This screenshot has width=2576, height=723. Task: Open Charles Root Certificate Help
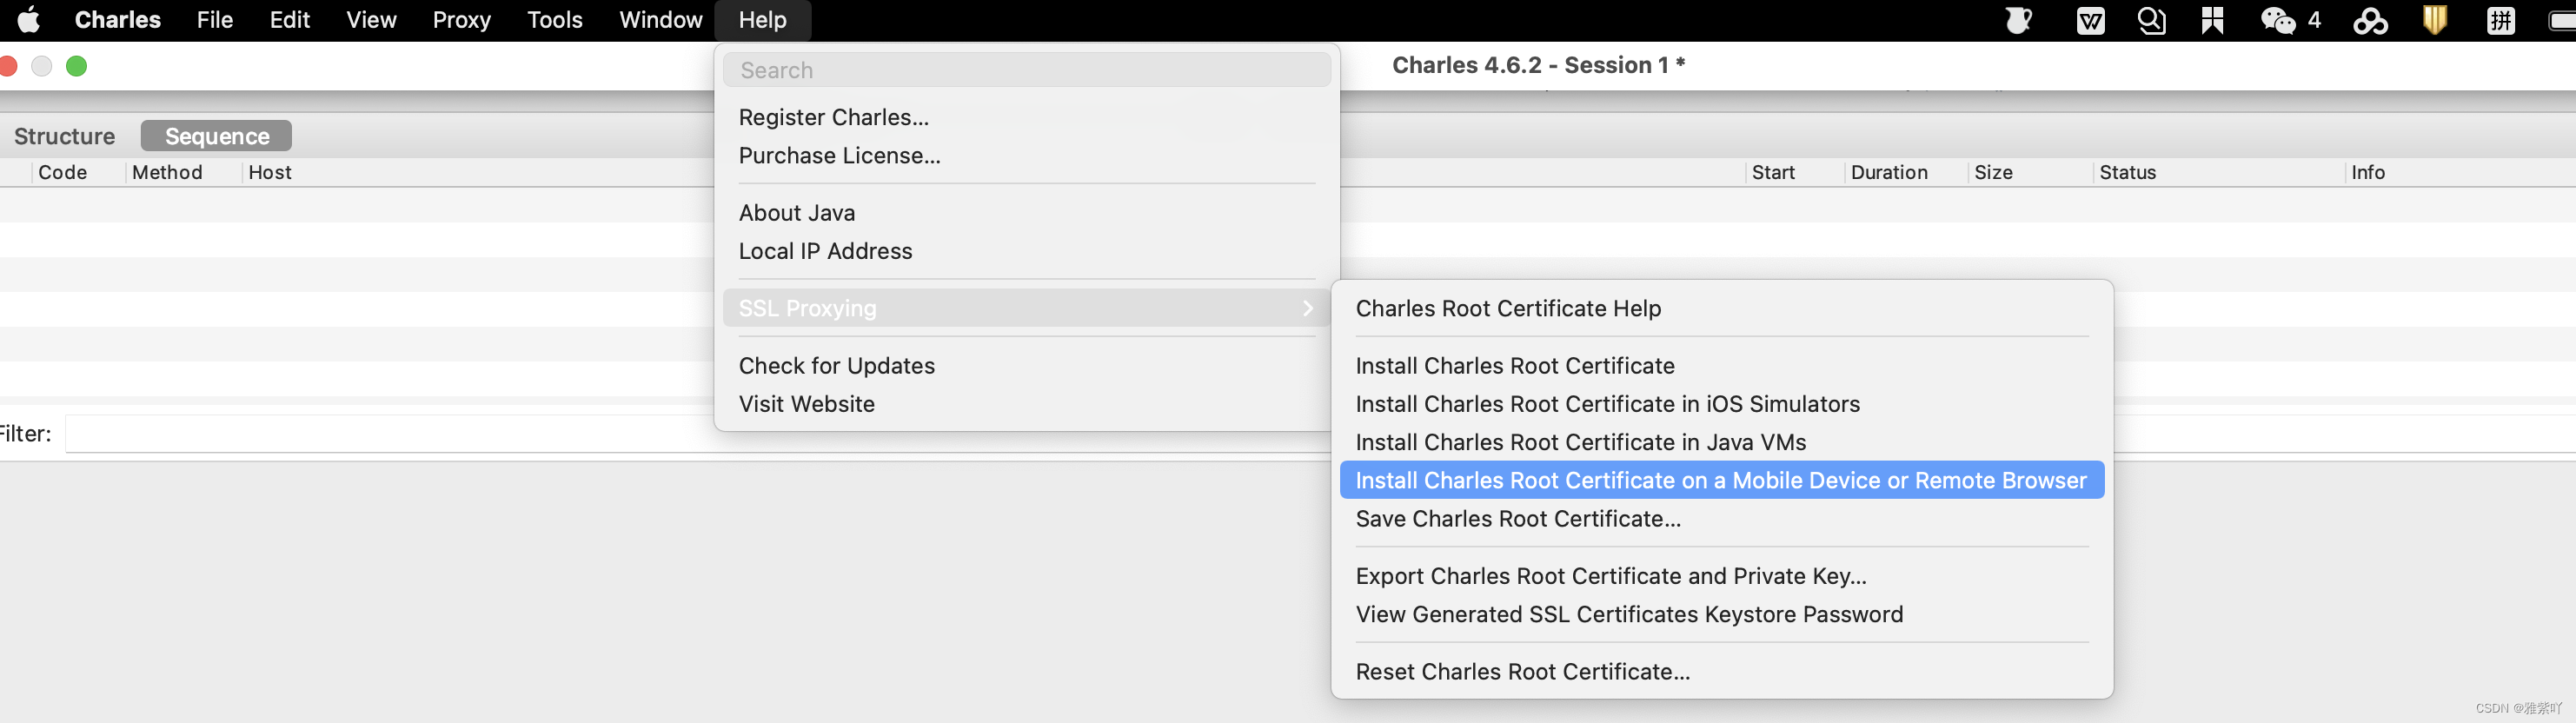(1722, 308)
